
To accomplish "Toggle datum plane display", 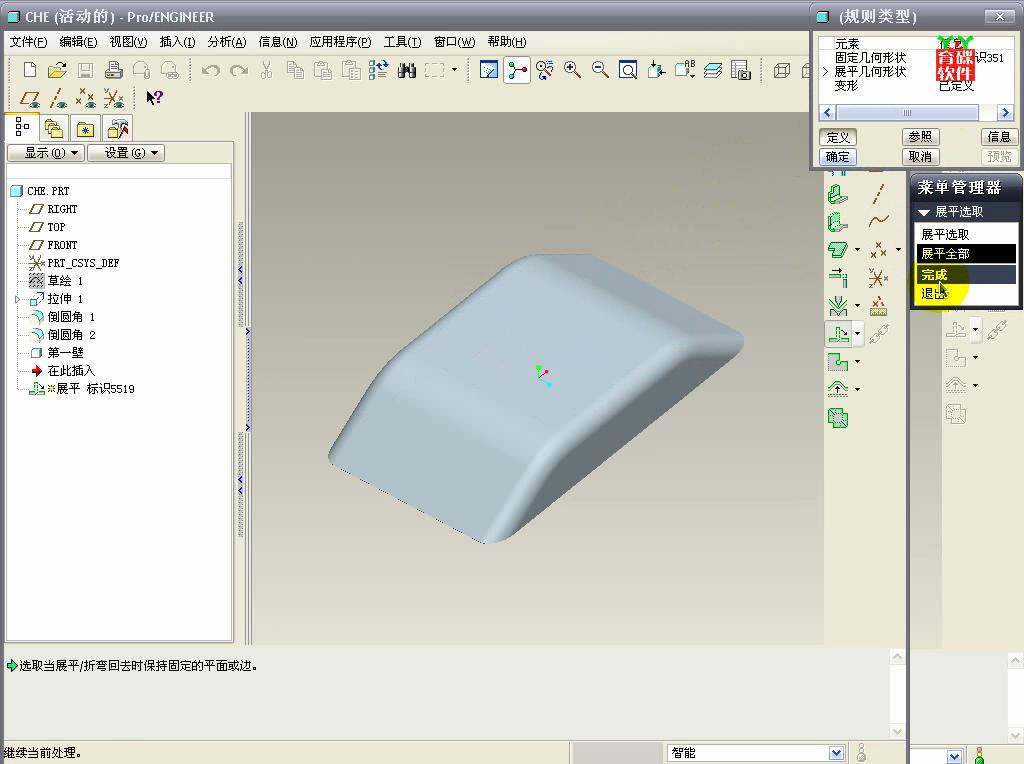I will click(29, 99).
